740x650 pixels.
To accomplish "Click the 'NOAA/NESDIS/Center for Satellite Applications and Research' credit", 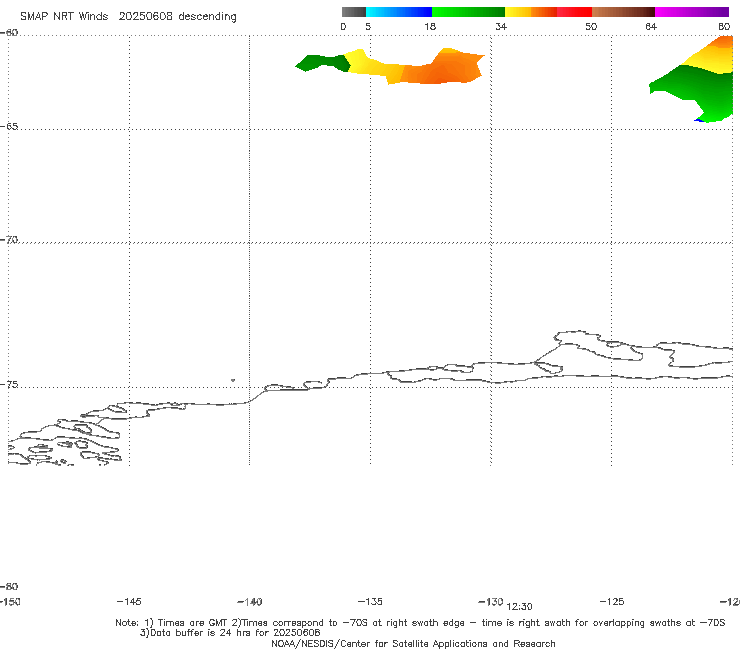I will point(413,643).
